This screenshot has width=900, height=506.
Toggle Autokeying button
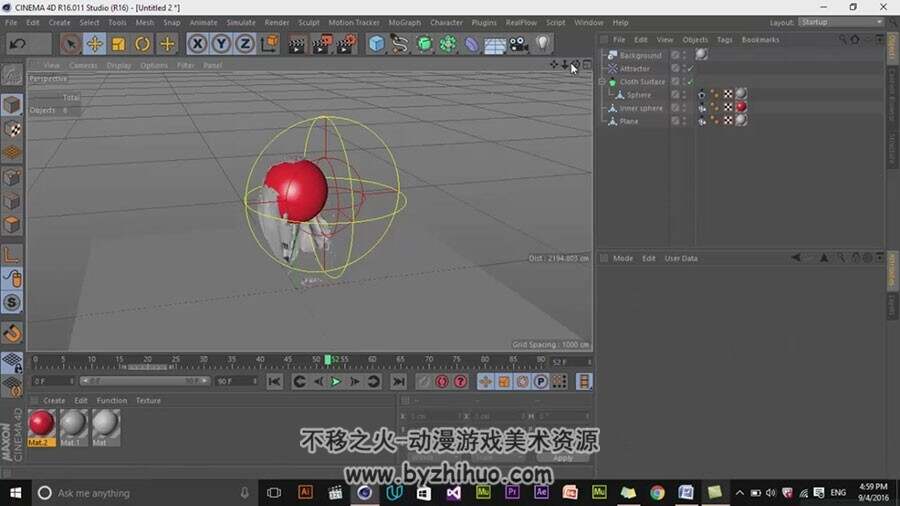pyautogui.click(x=442, y=382)
